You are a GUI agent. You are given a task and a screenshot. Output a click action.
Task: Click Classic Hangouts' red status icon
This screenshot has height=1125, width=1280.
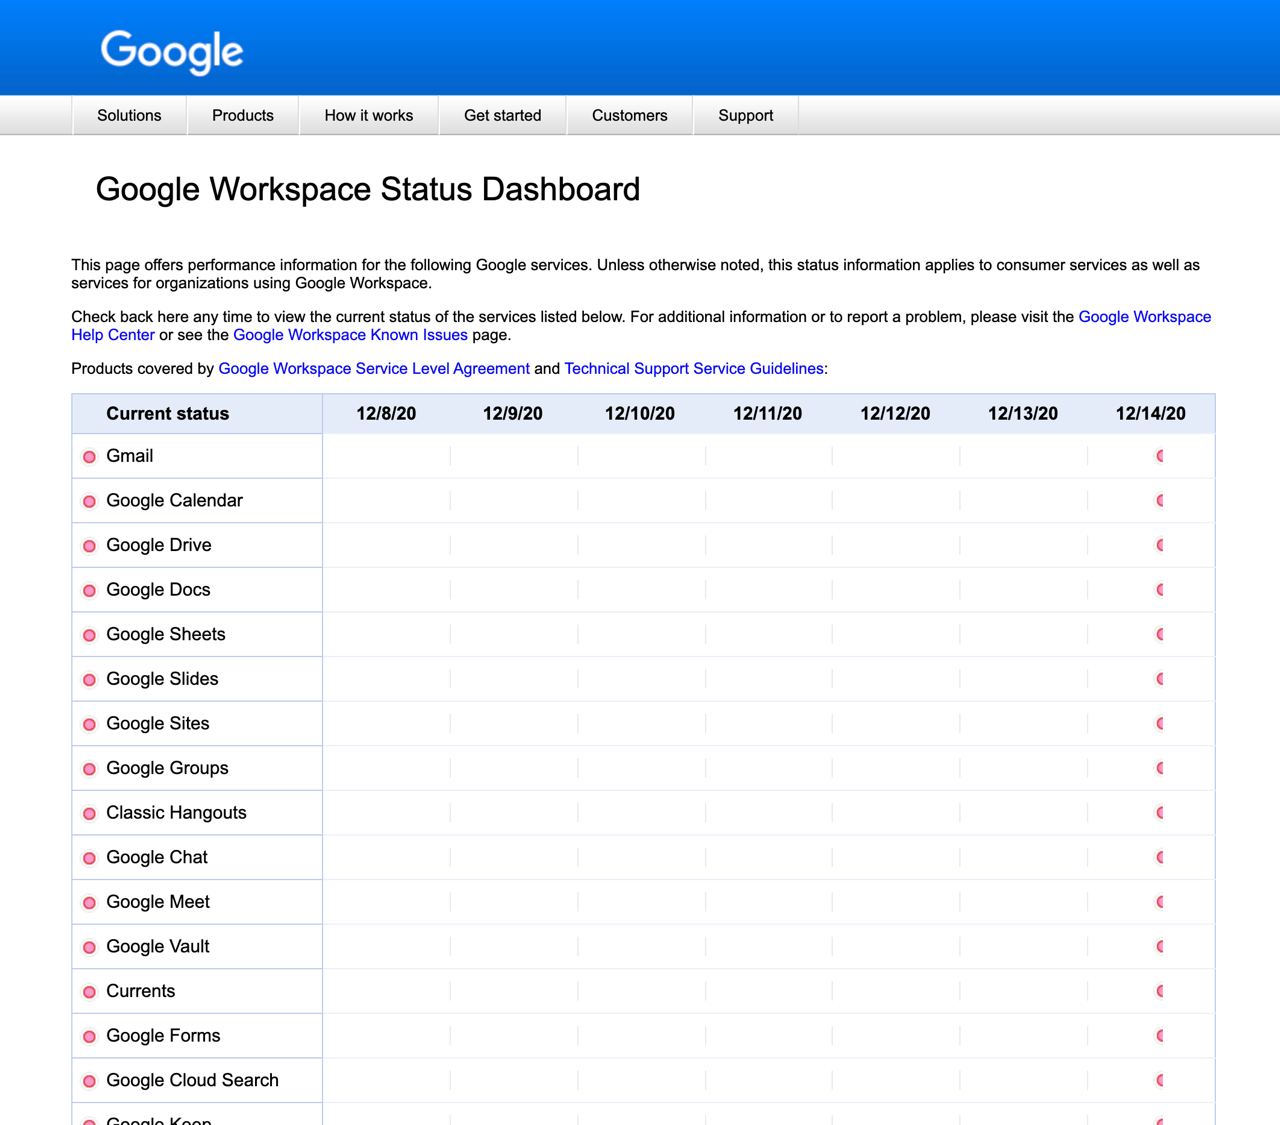point(89,813)
